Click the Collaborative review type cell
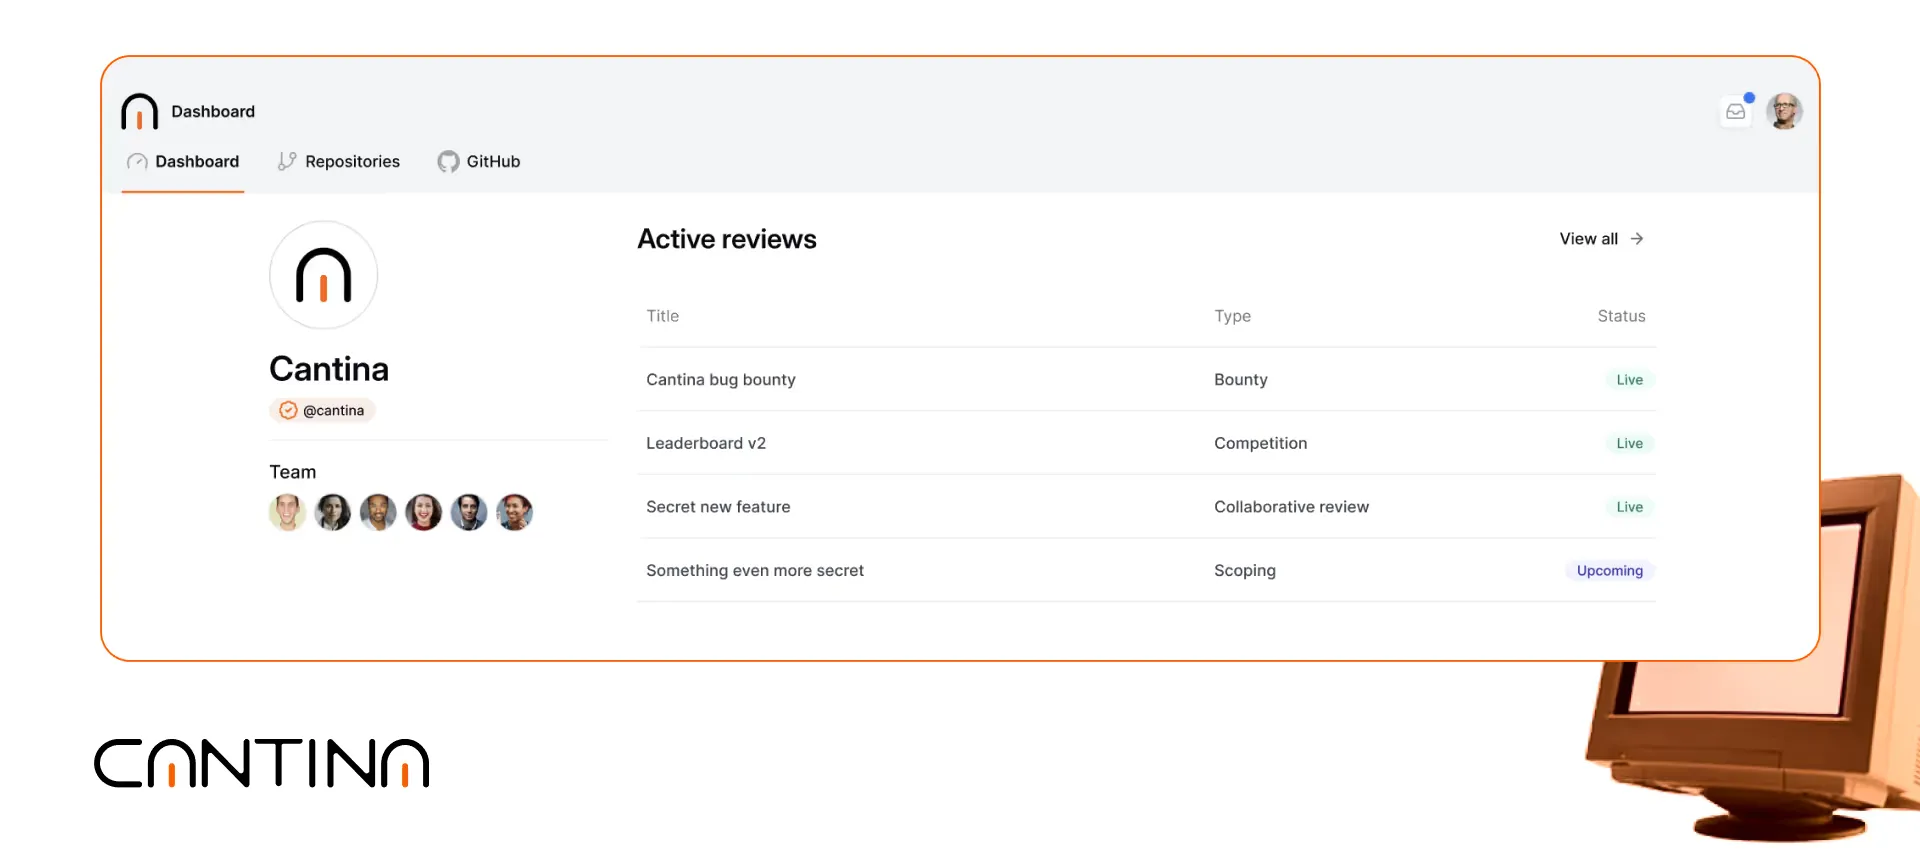Image resolution: width=1920 pixels, height=852 pixels. pos(1291,507)
